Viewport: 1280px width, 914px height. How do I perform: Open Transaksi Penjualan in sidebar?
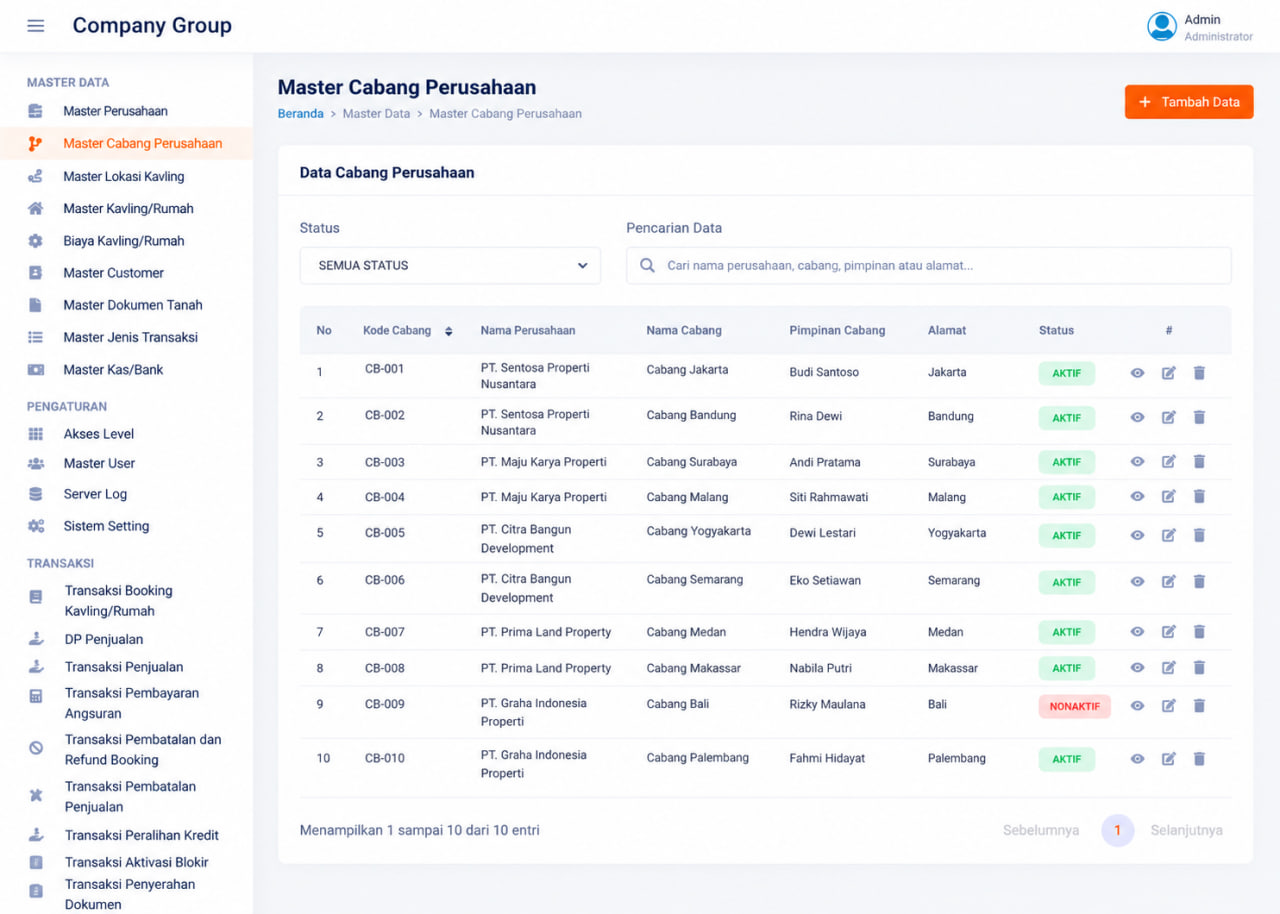pos(124,667)
